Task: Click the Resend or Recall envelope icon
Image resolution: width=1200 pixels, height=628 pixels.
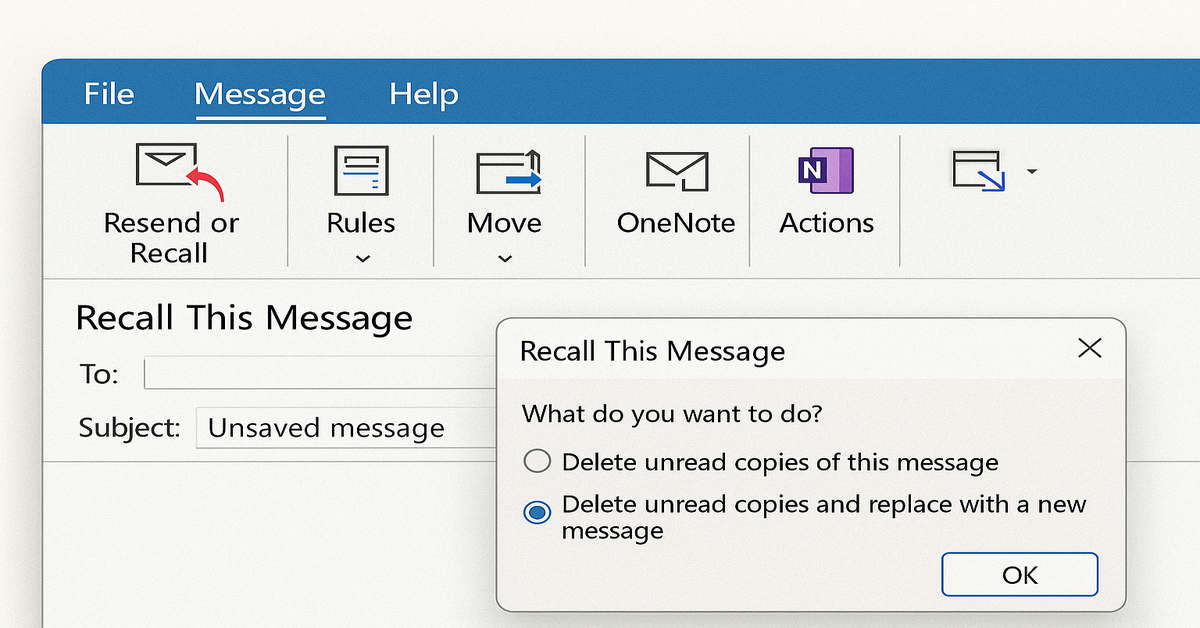Action: (178, 171)
